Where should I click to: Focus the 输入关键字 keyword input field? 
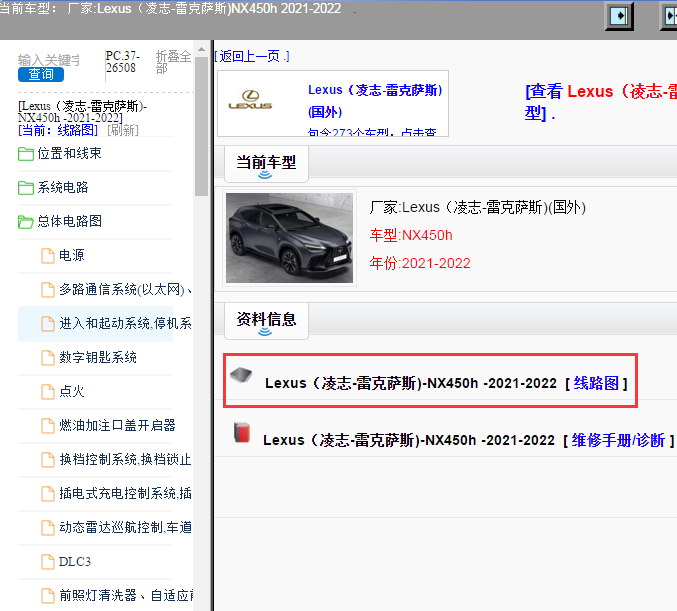(49, 60)
